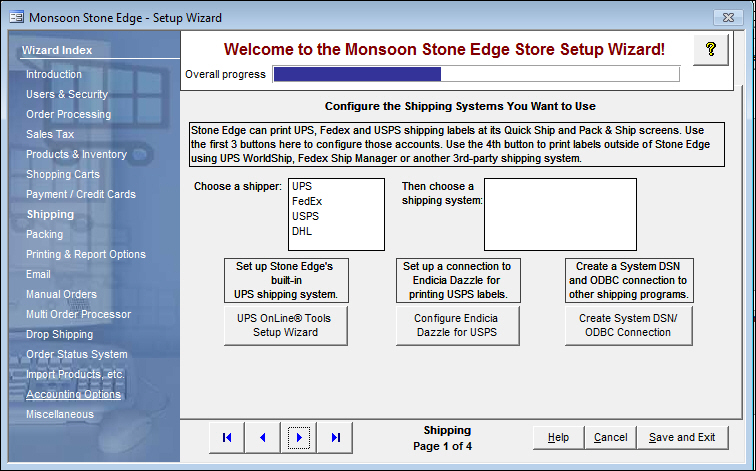Image resolution: width=756 pixels, height=471 pixels.
Task: Click the Cancel button
Action: point(610,437)
